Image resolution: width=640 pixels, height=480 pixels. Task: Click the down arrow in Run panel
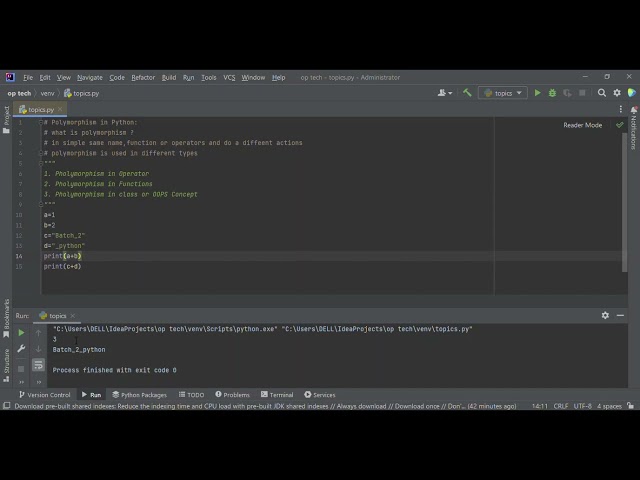click(38, 349)
